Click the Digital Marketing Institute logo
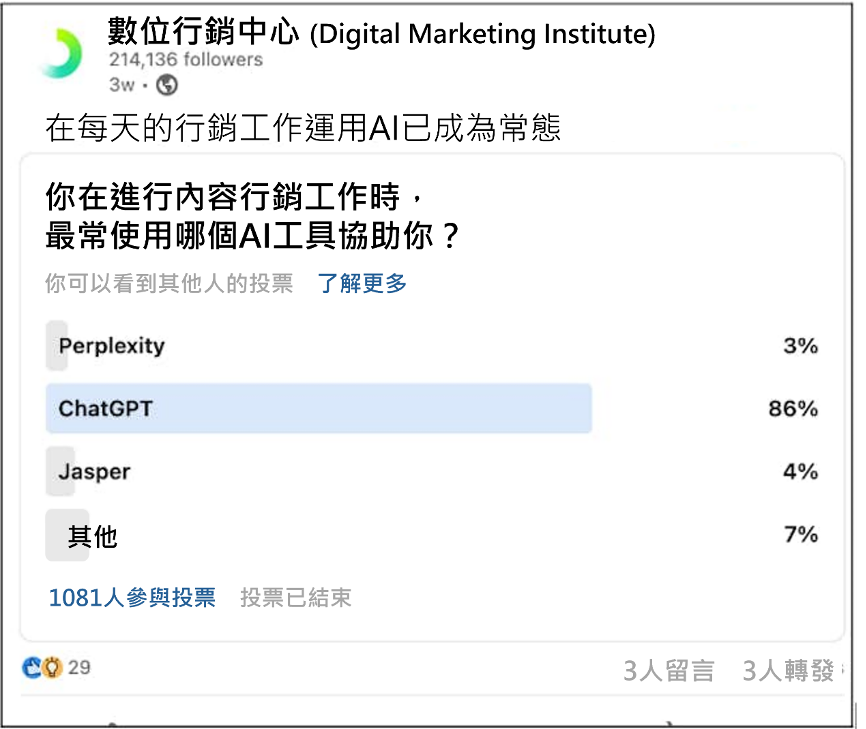 pos(60,53)
